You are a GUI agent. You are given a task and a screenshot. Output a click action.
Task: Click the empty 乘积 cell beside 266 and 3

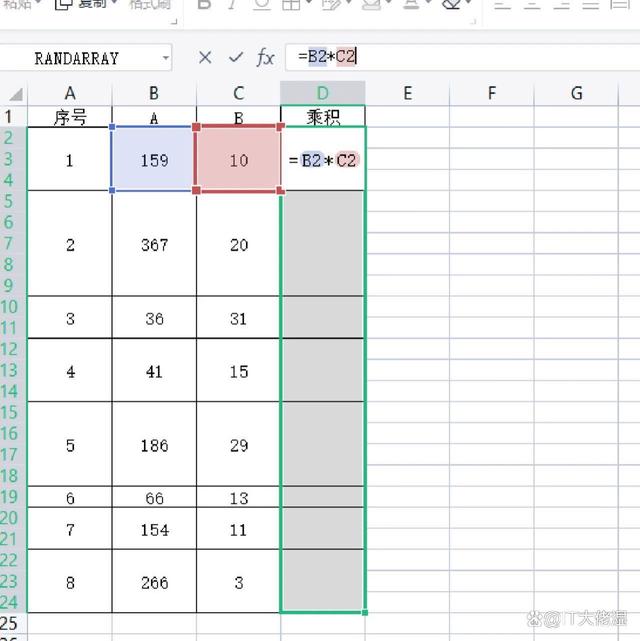pyautogui.click(x=323, y=582)
